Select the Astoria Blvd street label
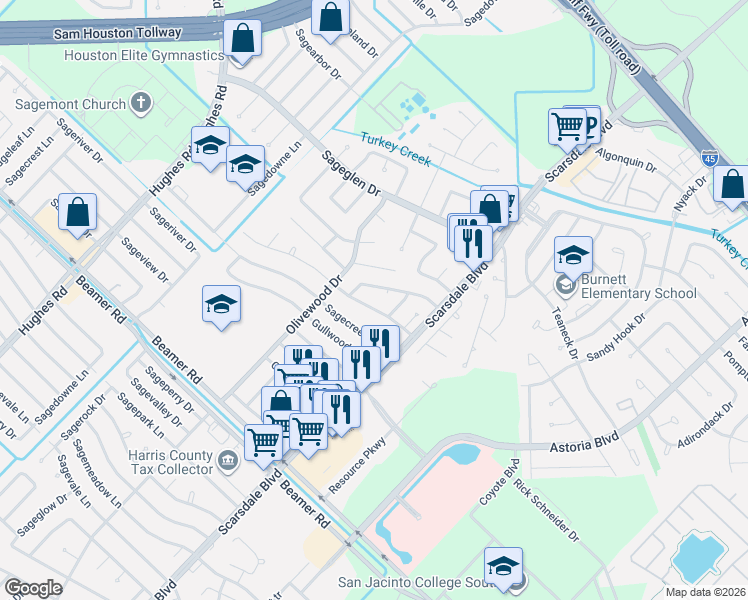Screen dimensions: 748x600 [584, 442]
